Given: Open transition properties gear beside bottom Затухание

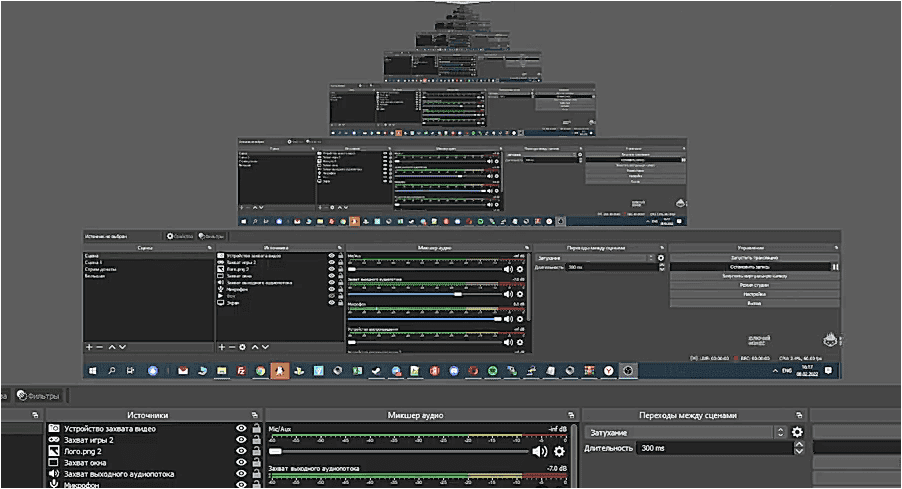Looking at the screenshot, I should tap(797, 432).
